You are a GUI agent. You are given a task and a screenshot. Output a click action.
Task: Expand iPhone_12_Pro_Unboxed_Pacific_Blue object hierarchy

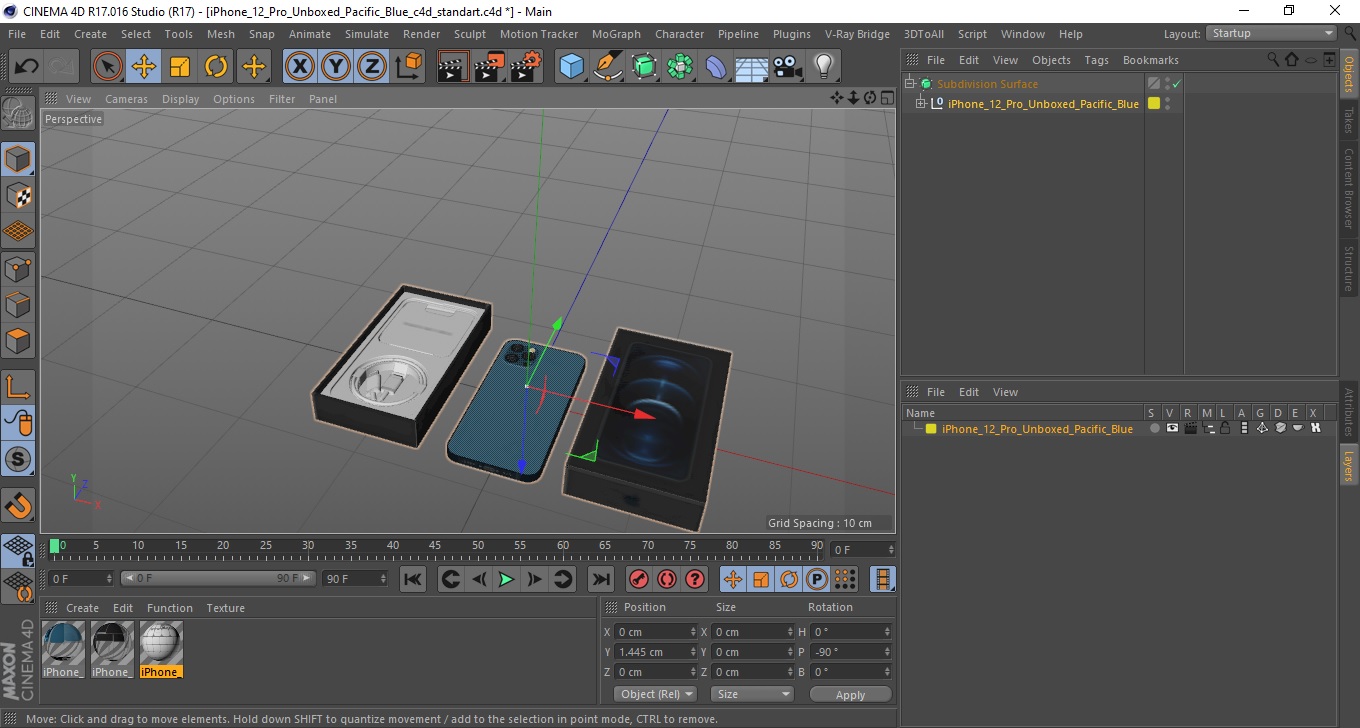pos(921,104)
